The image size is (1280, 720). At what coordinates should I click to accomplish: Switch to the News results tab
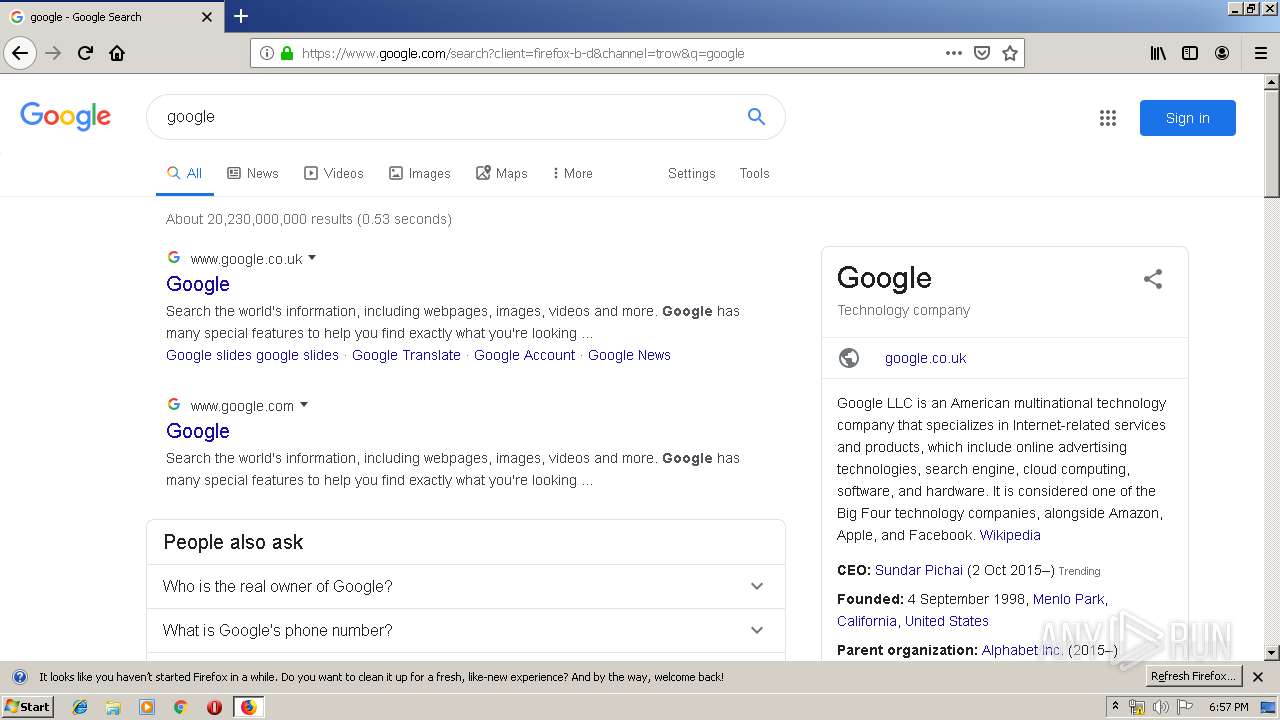253,173
